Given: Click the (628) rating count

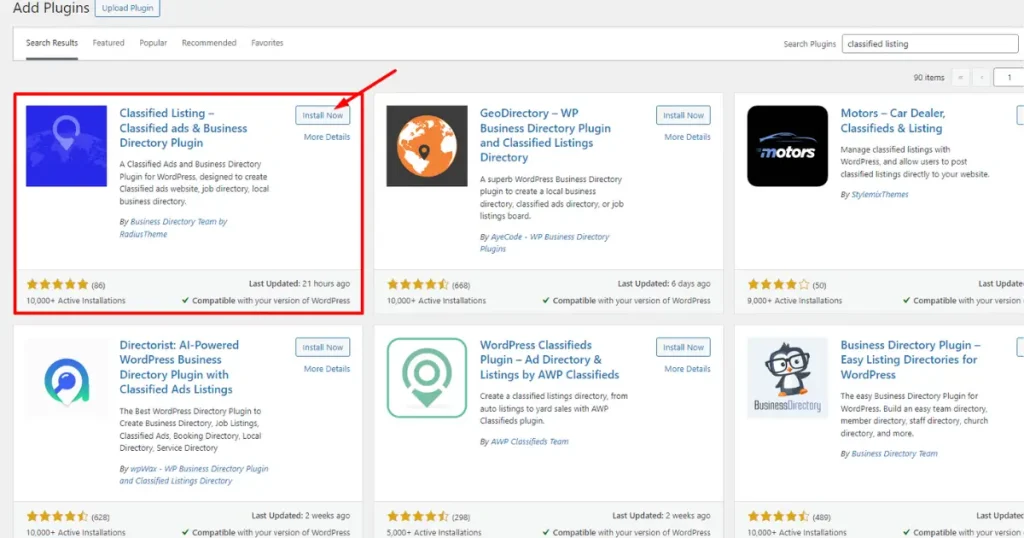Looking at the screenshot, I should (x=101, y=517).
